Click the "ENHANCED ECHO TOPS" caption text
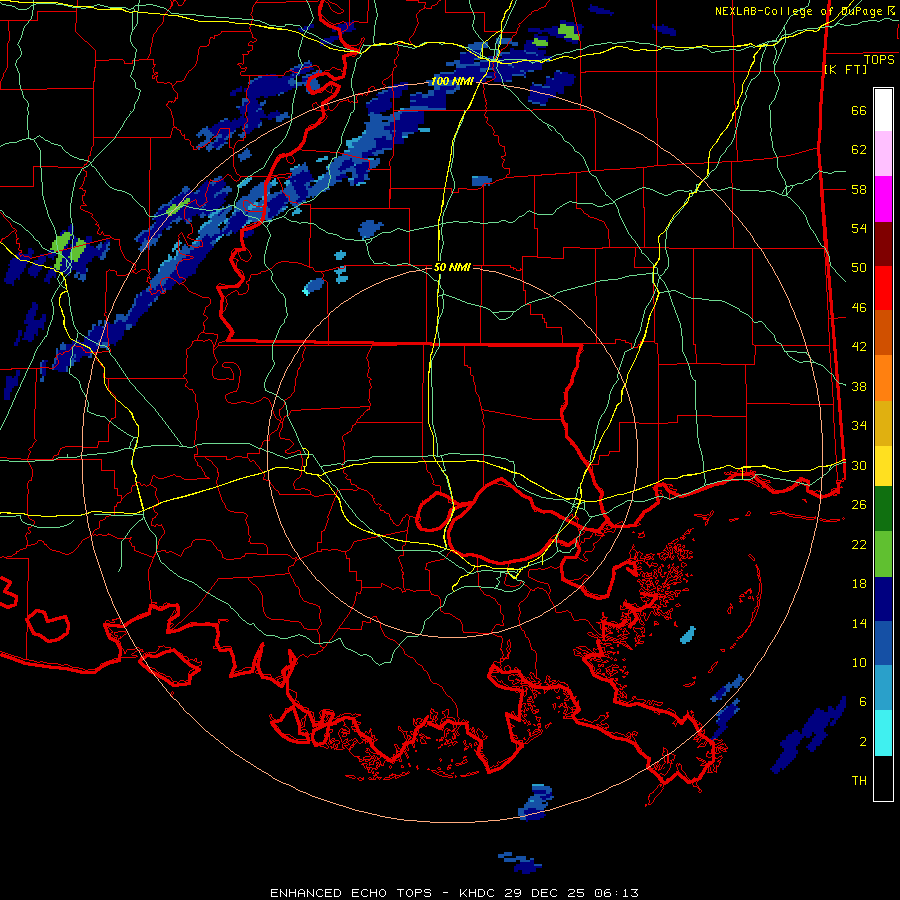900x900 pixels. coord(351,893)
